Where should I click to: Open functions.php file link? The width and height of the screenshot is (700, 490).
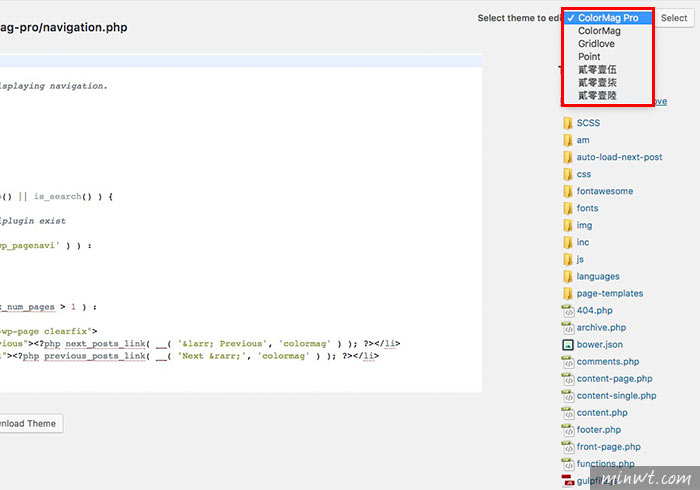point(605,464)
